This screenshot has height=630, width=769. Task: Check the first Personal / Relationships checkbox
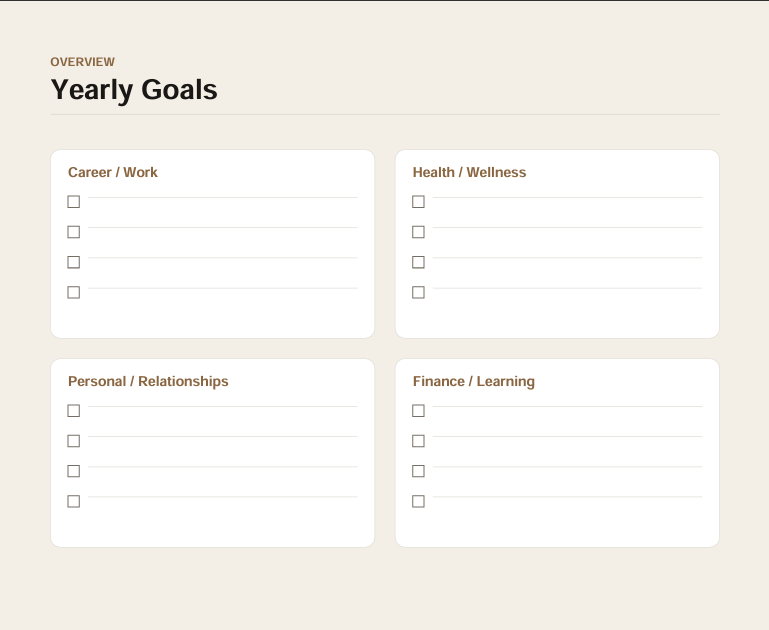click(x=74, y=410)
